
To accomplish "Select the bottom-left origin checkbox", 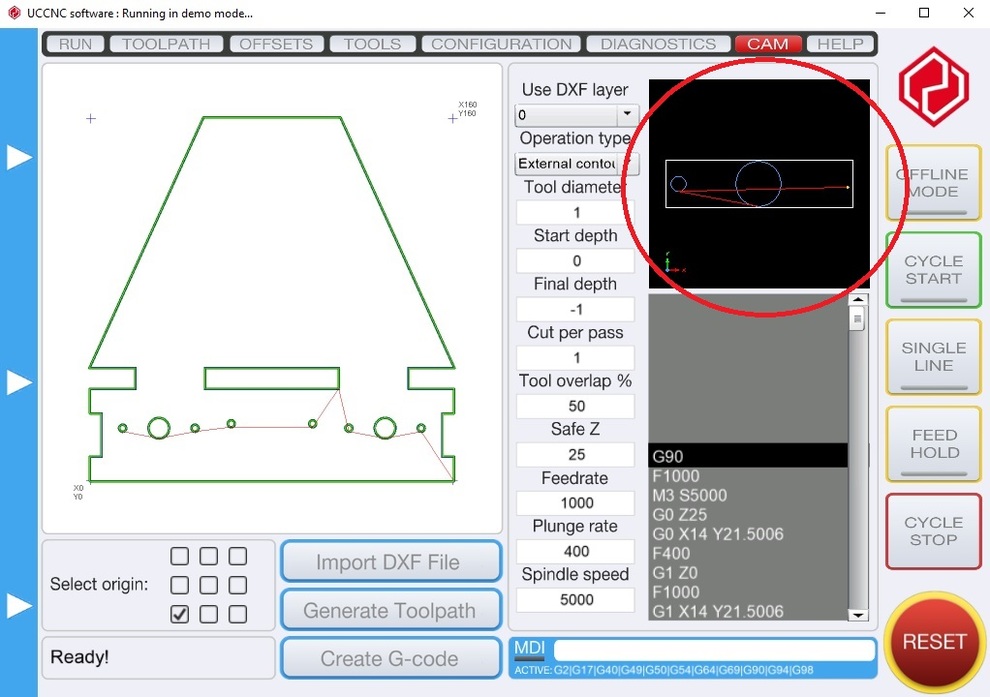I will click(x=179, y=614).
